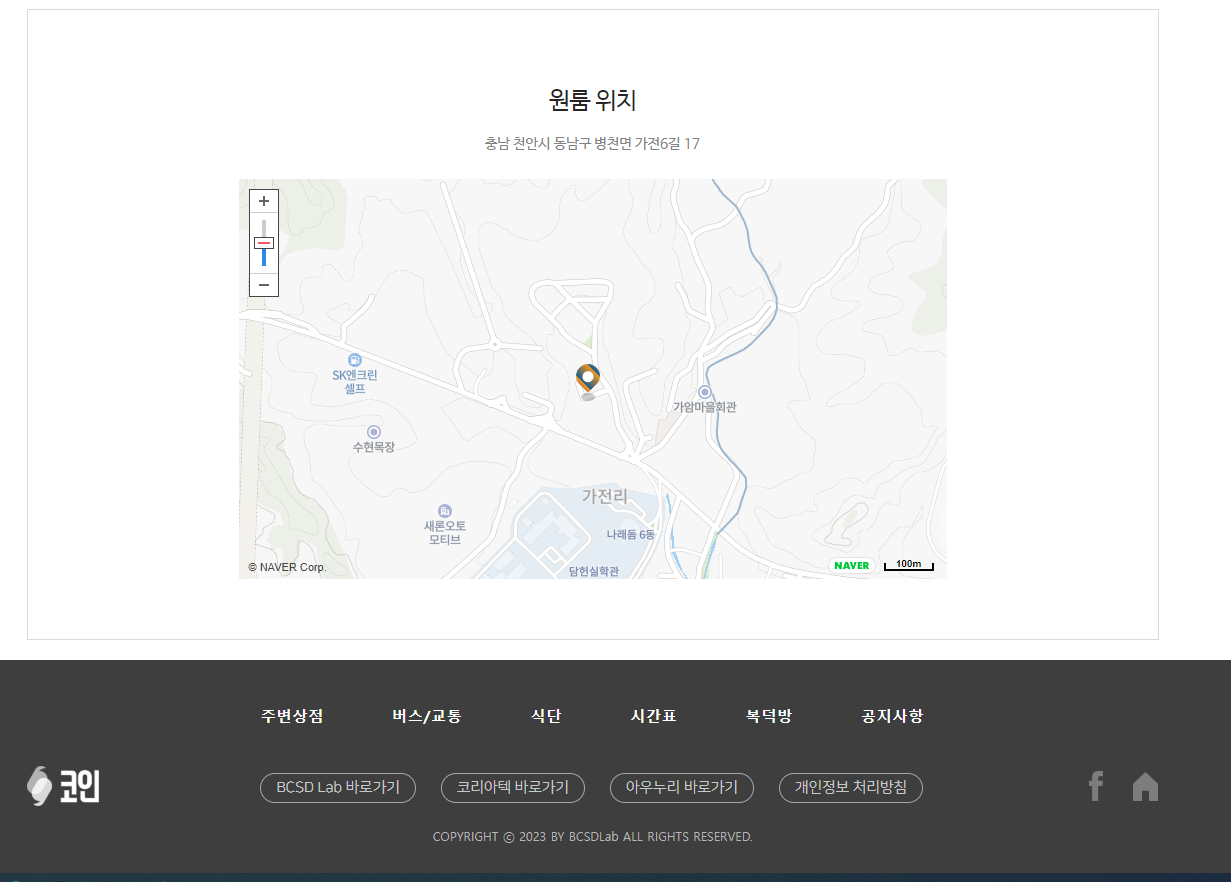Click the NAVER logo on the map

pos(851,565)
